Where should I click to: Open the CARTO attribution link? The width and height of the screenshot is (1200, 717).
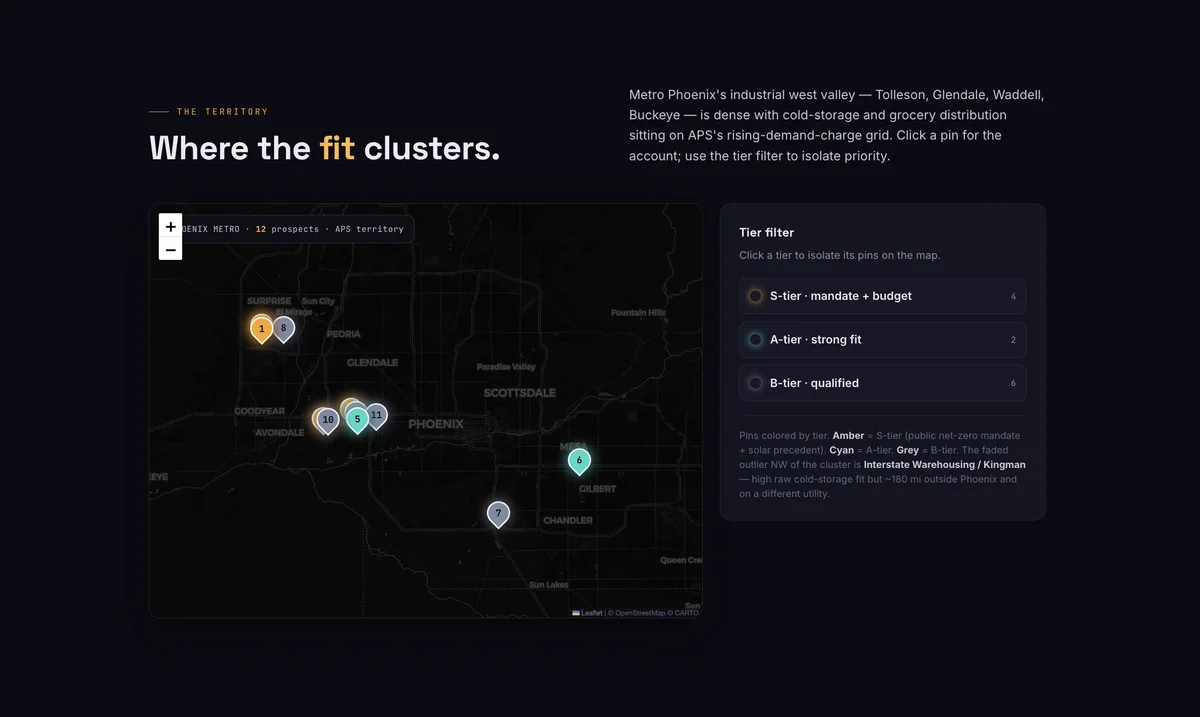tap(686, 613)
